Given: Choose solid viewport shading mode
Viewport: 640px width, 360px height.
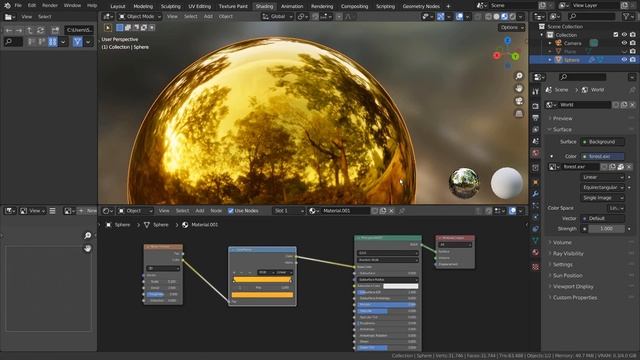Looking at the screenshot, I should [x=496, y=17].
